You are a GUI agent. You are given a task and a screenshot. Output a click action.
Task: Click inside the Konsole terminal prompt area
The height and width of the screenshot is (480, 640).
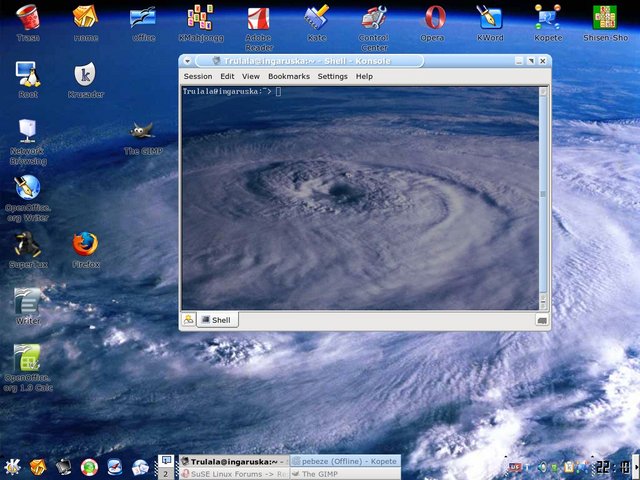pos(360,198)
